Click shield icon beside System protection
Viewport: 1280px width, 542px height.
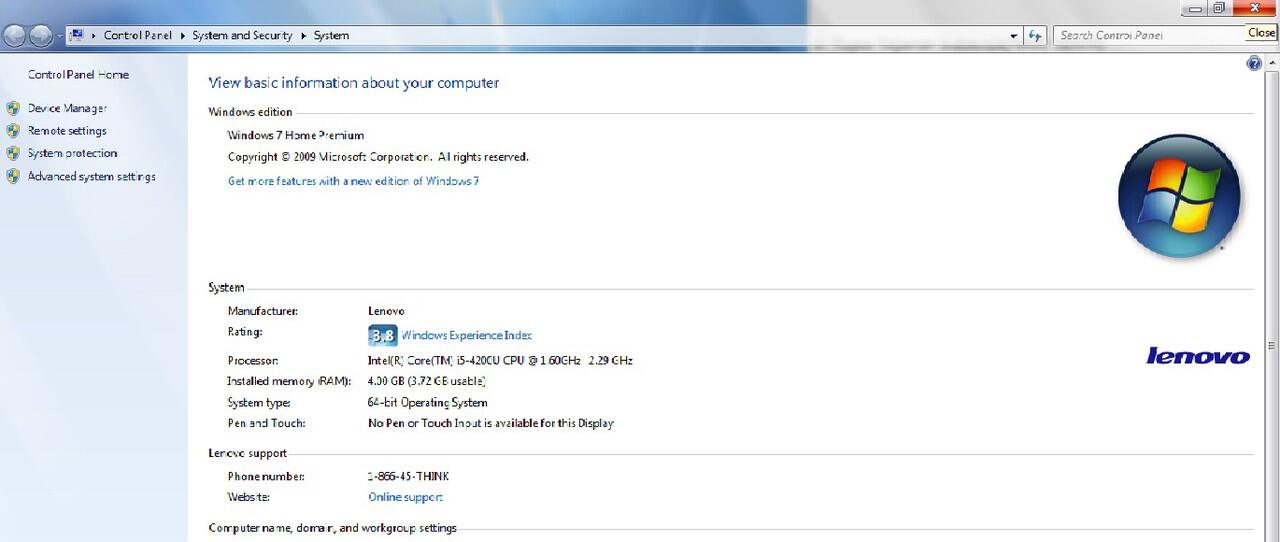click(13, 153)
